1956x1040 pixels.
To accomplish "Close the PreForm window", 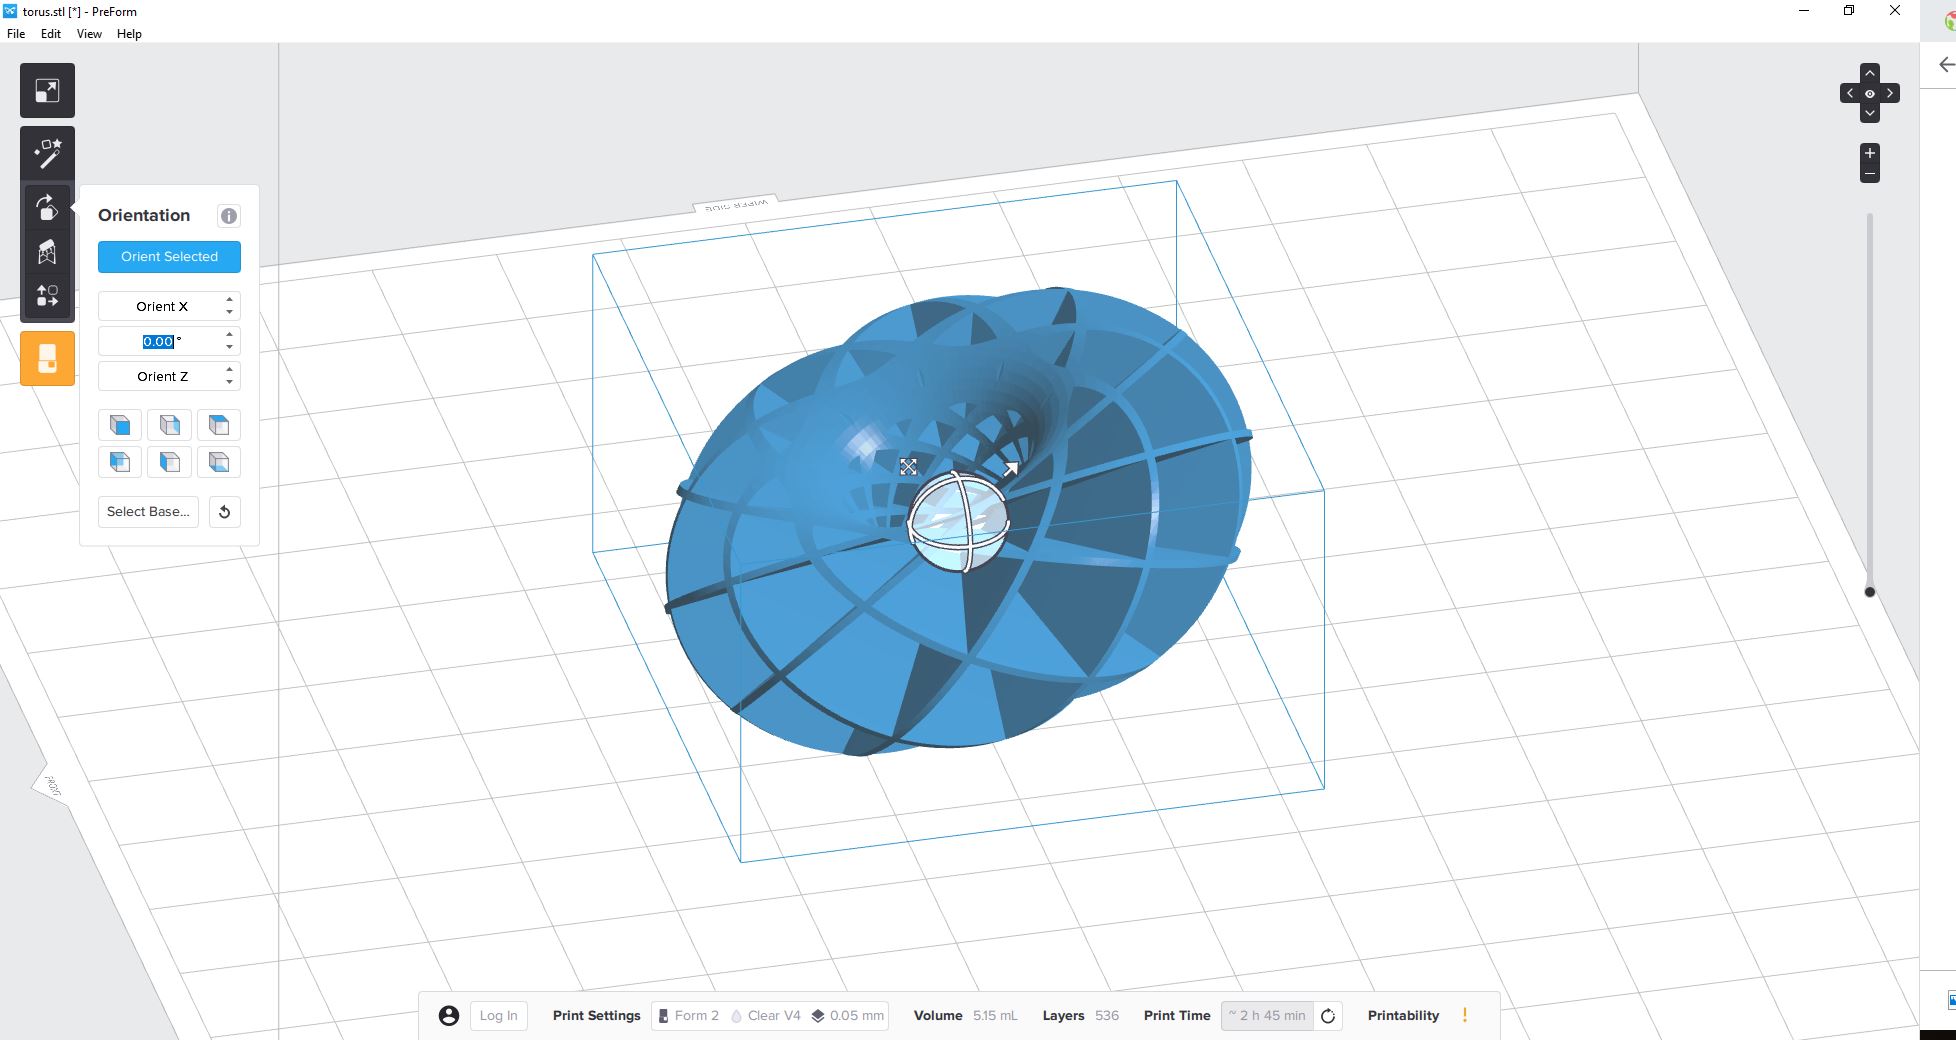I will pos(1894,11).
